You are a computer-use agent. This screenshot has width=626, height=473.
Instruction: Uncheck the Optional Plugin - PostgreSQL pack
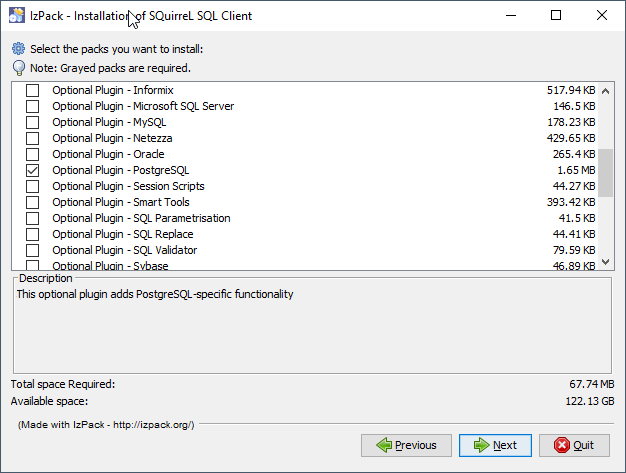click(x=33, y=170)
